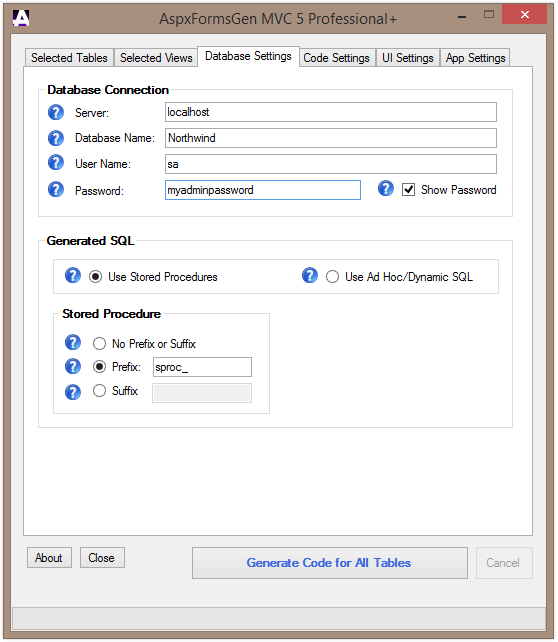Close the window with the red X
The height and width of the screenshot is (642, 558).
524,15
